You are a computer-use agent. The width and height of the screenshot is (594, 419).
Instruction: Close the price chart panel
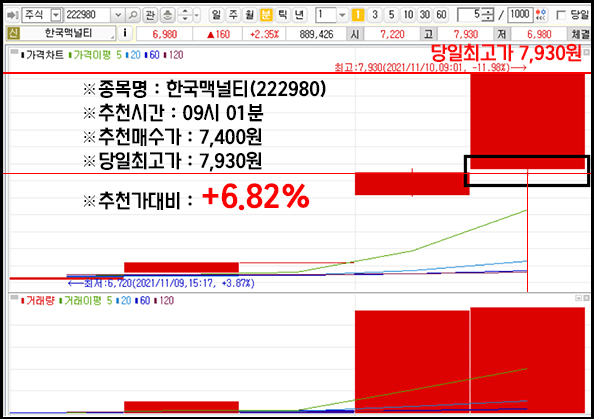[586, 52]
